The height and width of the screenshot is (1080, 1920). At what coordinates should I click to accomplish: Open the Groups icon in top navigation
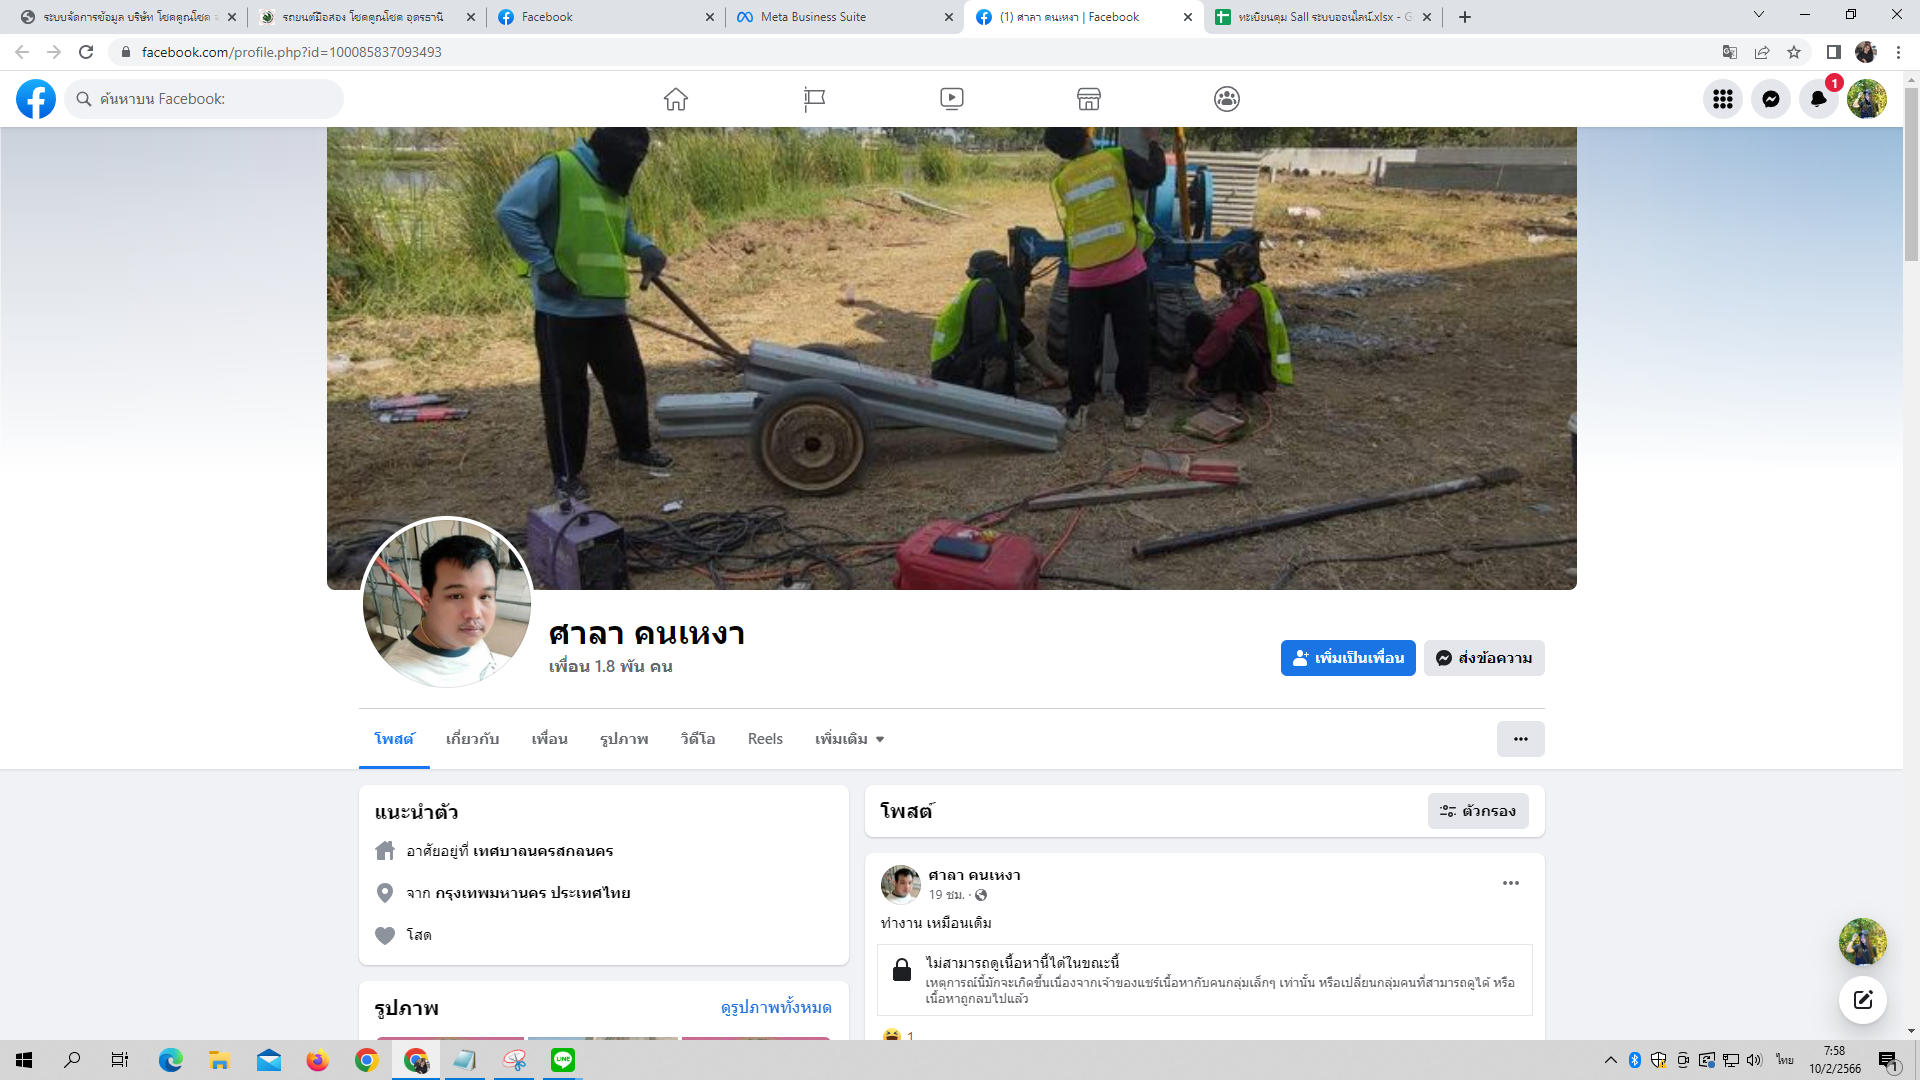coord(1227,99)
